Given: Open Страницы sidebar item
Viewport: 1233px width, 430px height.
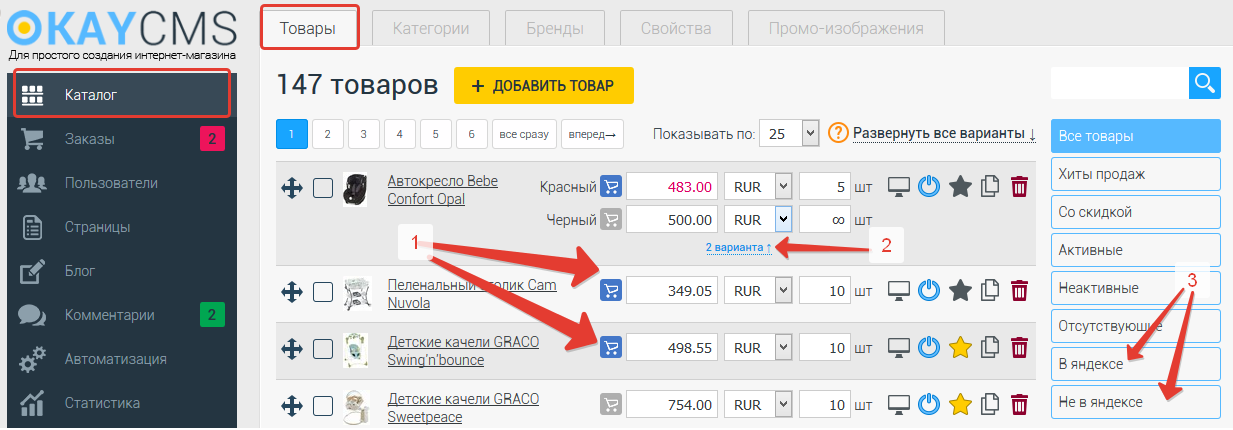Looking at the screenshot, I should 122,227.
